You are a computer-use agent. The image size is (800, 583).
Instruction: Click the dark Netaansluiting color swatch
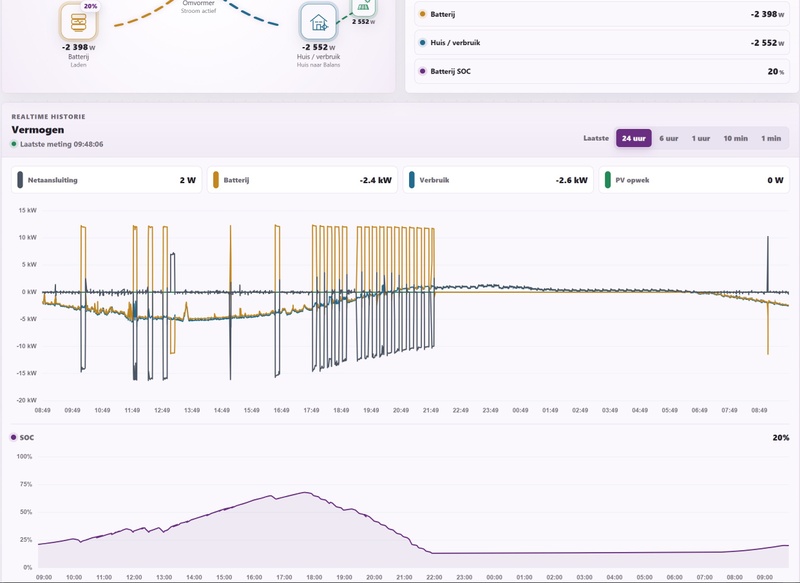pyautogui.click(x=20, y=180)
